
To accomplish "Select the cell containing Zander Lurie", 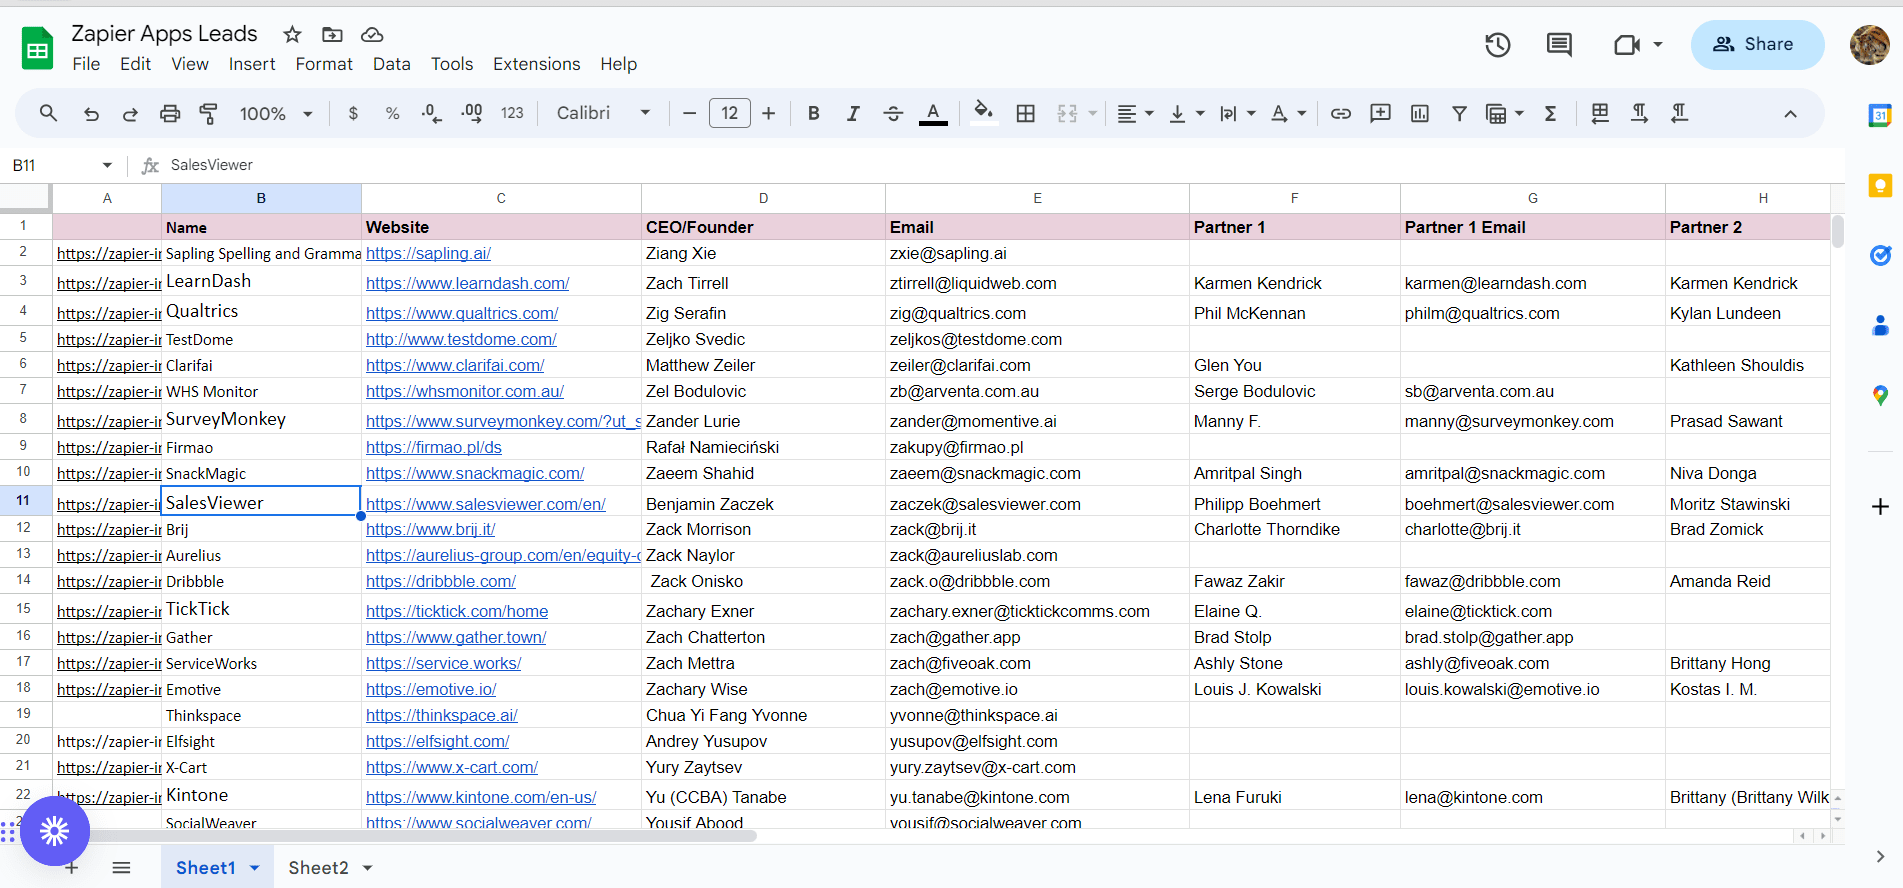I will click(x=763, y=419).
